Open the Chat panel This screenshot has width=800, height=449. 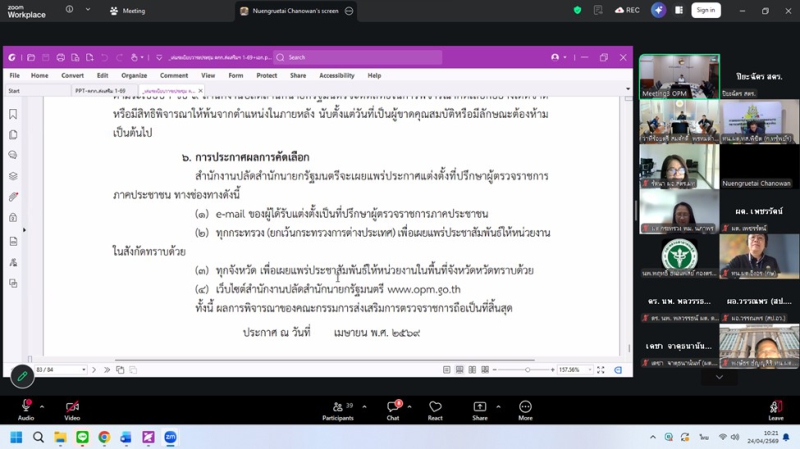pyautogui.click(x=393, y=410)
